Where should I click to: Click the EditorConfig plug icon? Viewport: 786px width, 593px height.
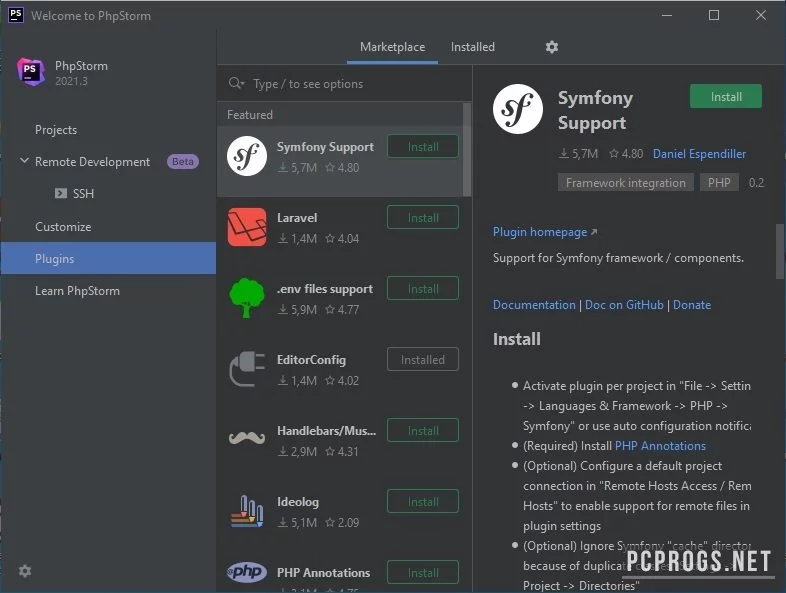coord(247,369)
